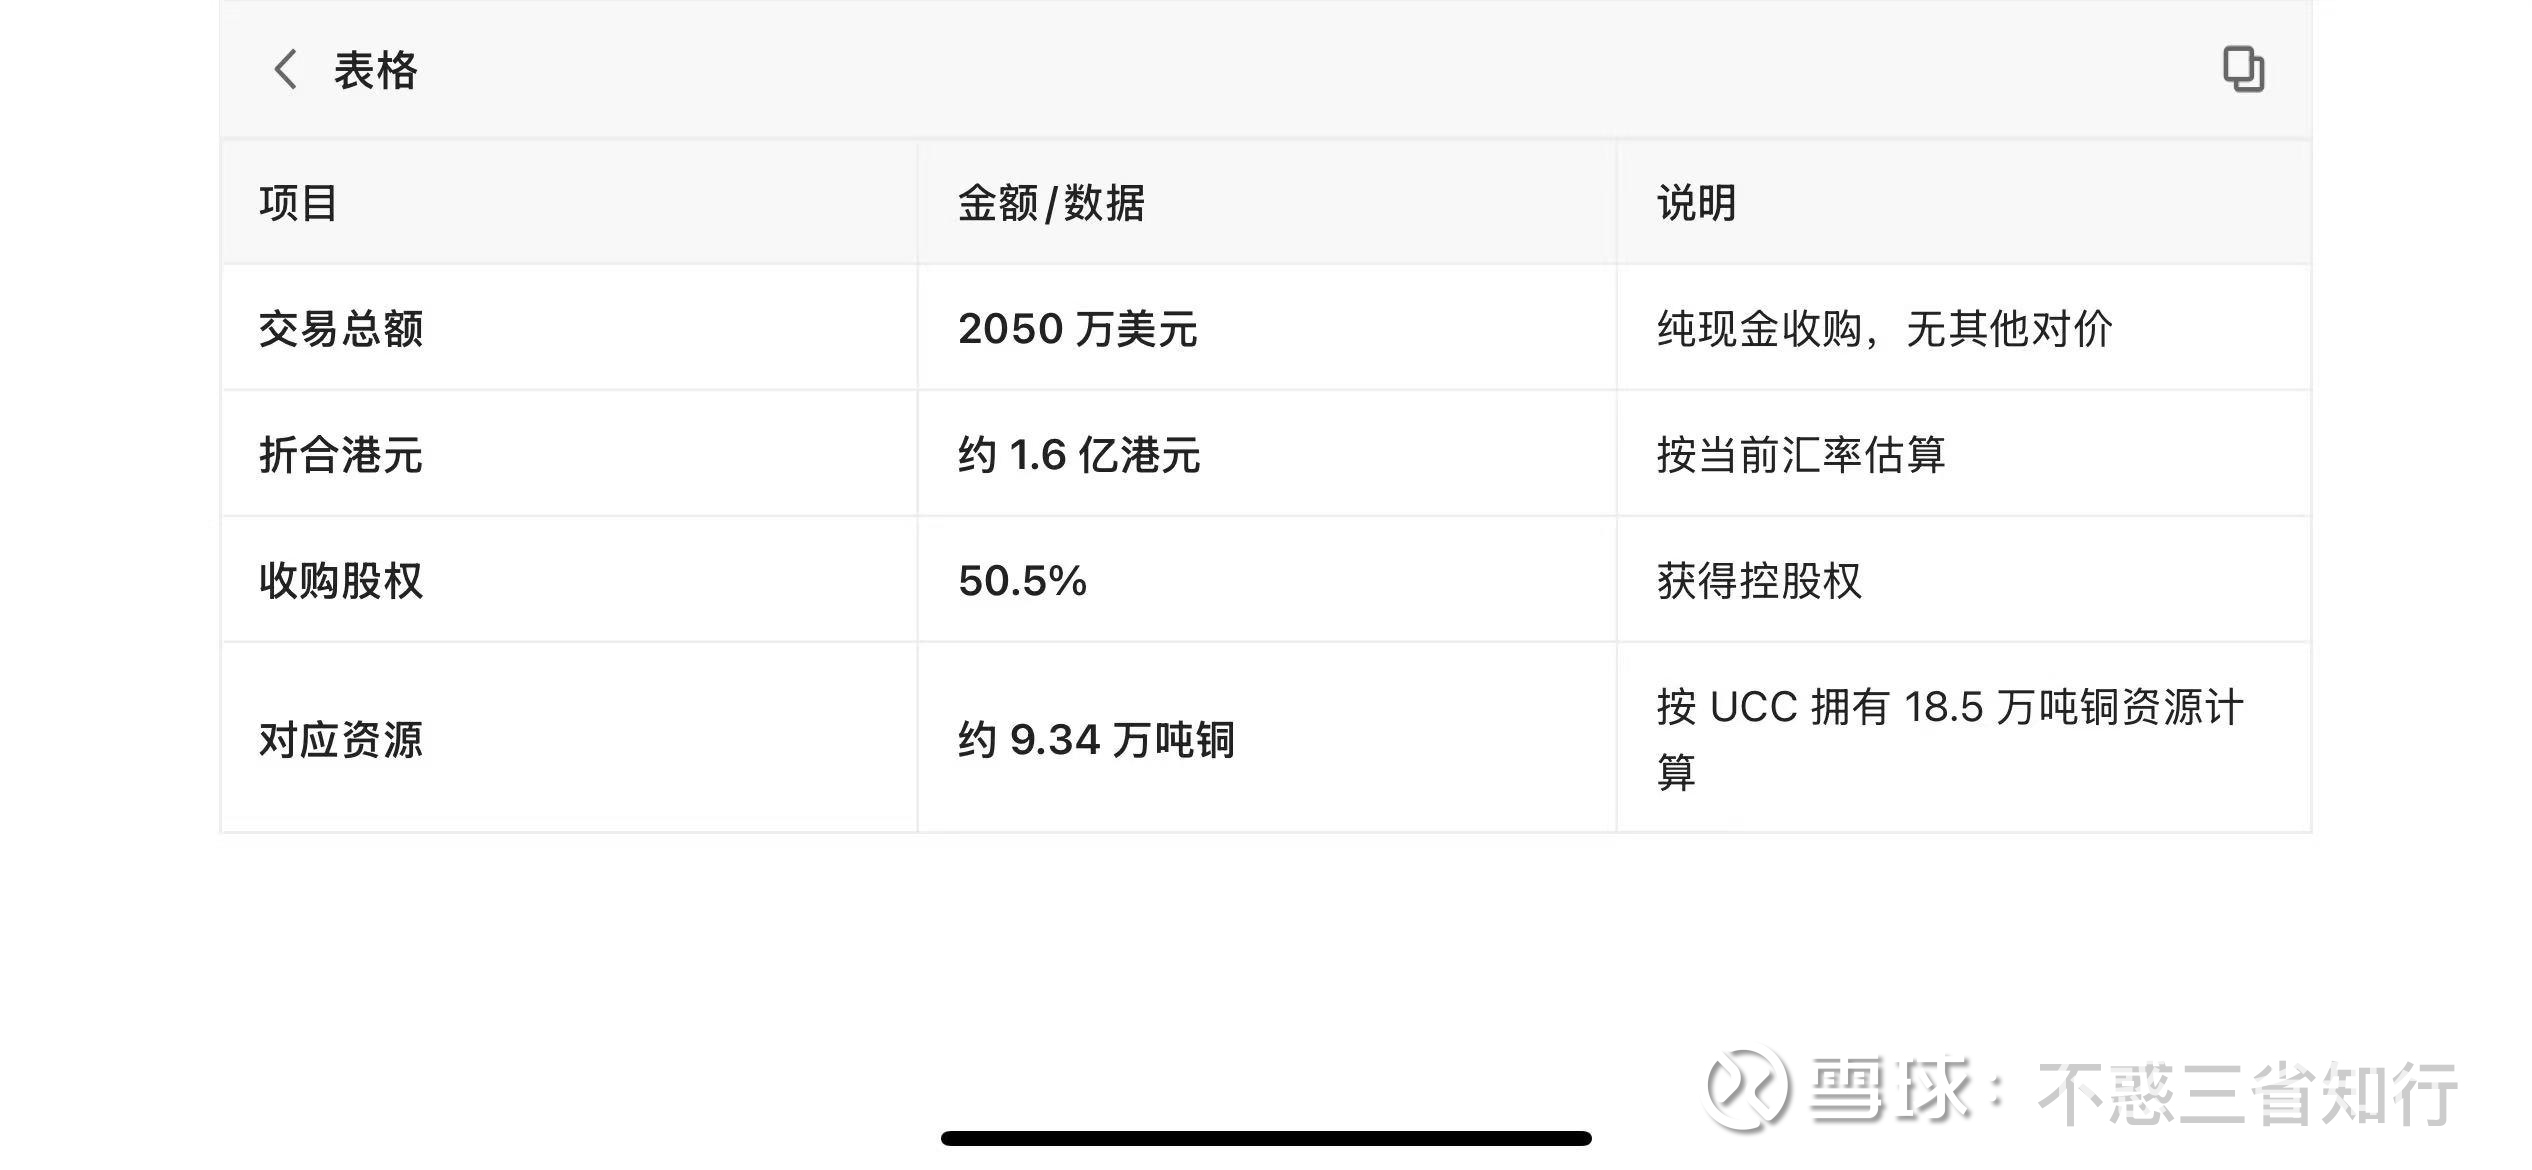The width and height of the screenshot is (2532, 1170).
Task: Click the 约 1.6 亿港元 value
Action: [x=1079, y=455]
